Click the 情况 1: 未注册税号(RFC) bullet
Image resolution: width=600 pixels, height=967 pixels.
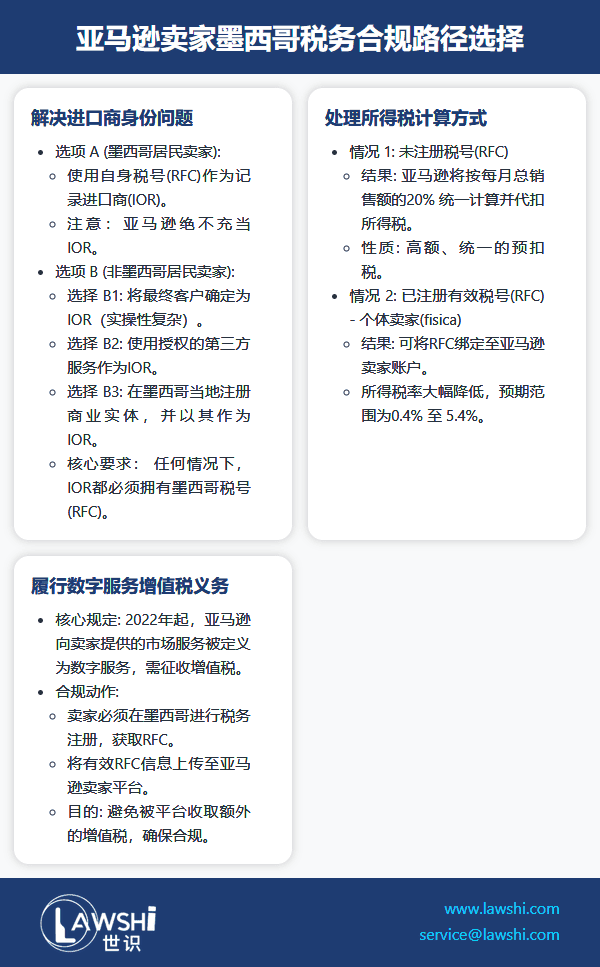click(428, 152)
